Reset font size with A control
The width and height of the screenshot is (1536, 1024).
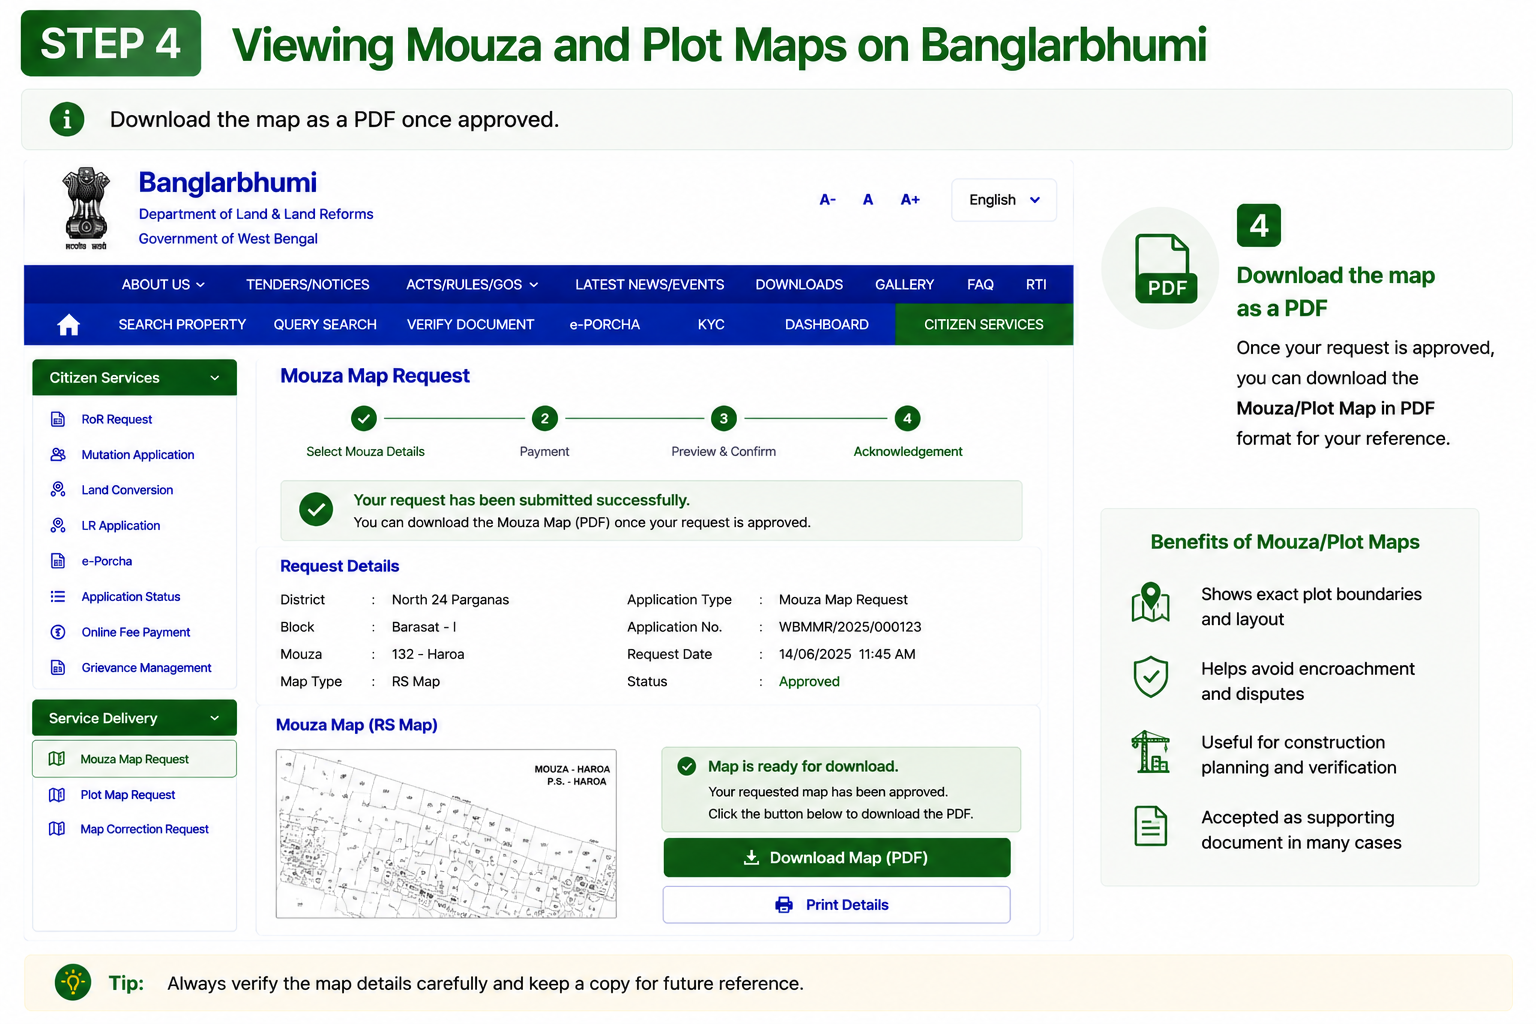pos(868,200)
